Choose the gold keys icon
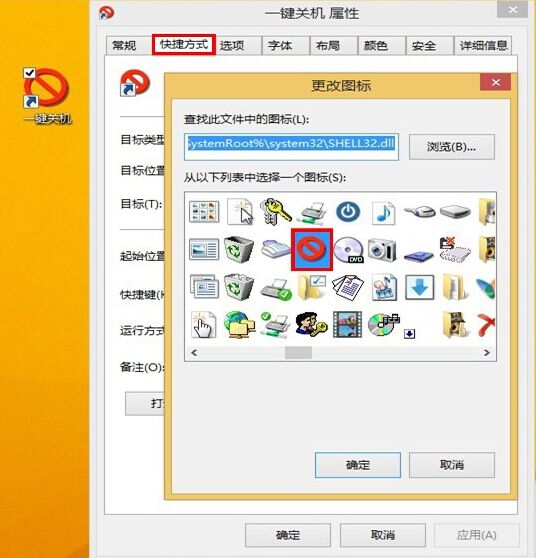This screenshot has height=558, width=536. tap(275, 212)
